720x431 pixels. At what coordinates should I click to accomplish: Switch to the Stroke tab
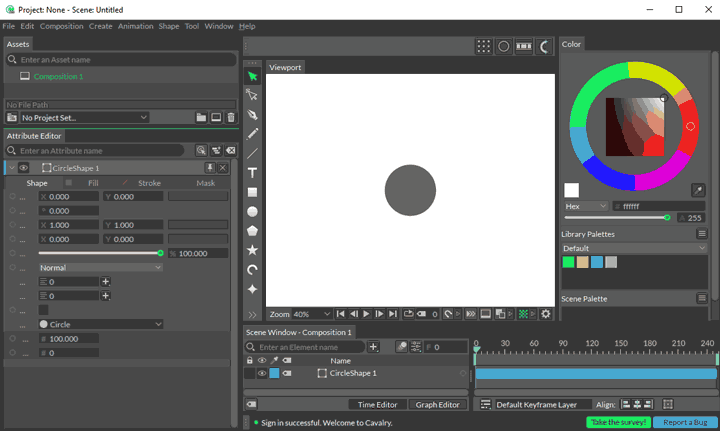tap(149, 183)
